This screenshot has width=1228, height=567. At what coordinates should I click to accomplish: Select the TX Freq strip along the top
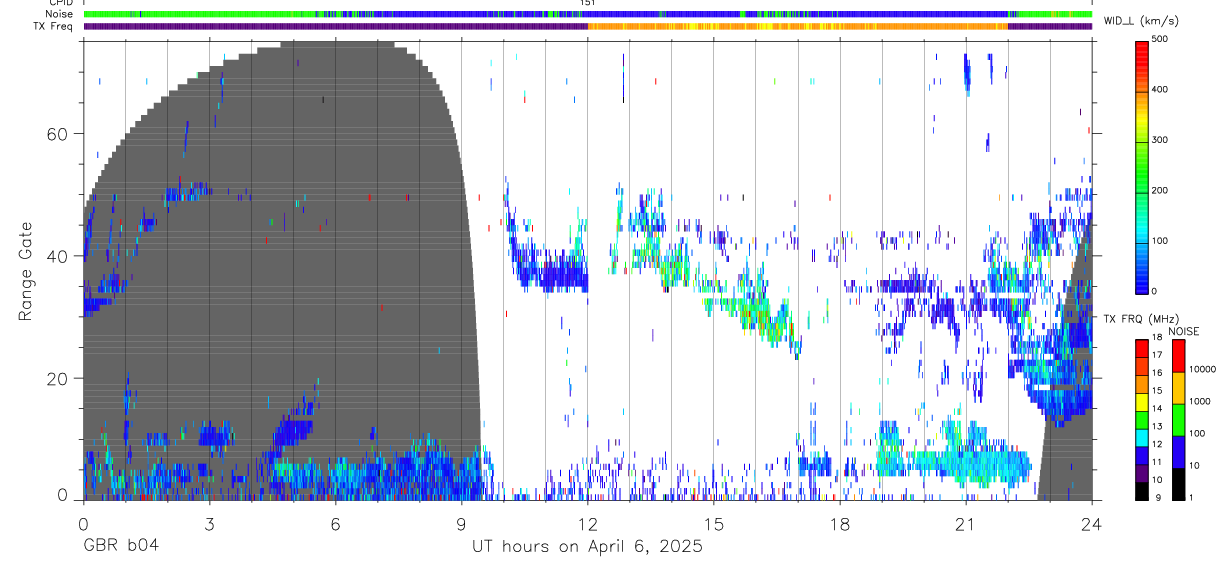coord(588,26)
